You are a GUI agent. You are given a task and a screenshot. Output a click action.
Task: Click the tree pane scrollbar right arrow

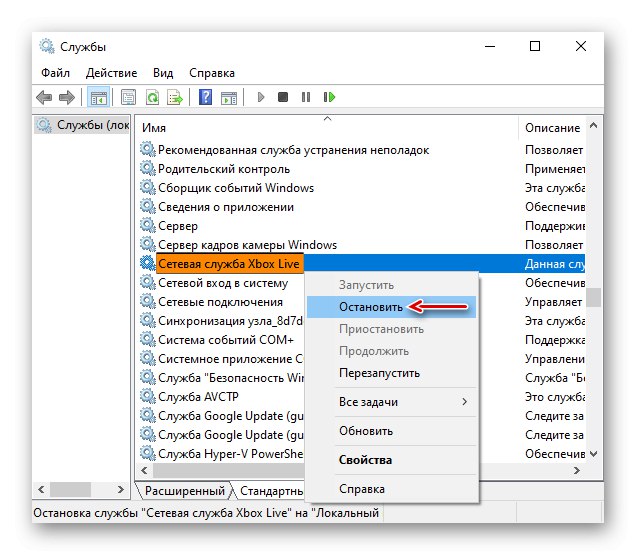(x=120, y=489)
